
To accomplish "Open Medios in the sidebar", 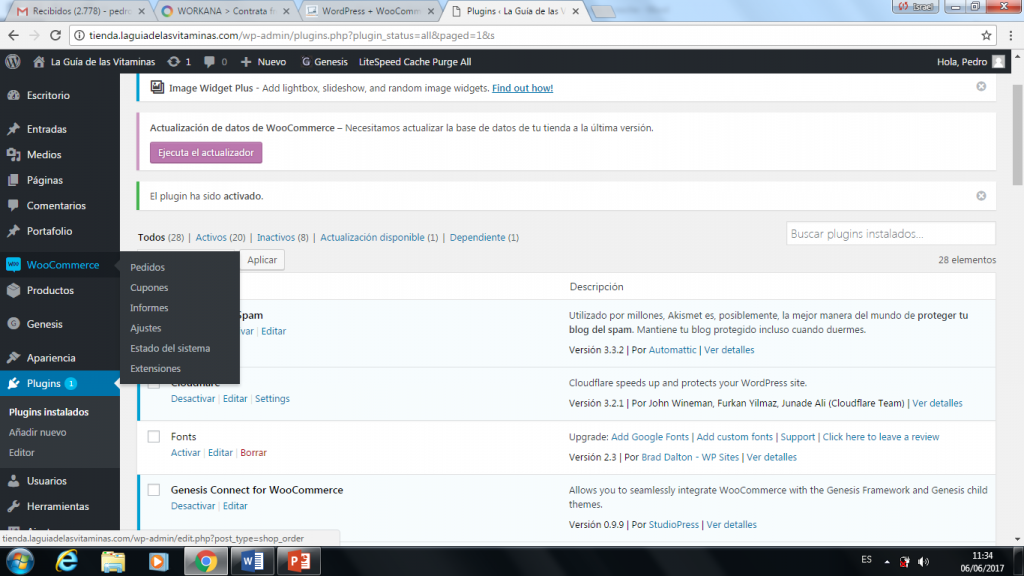I will 44,154.
